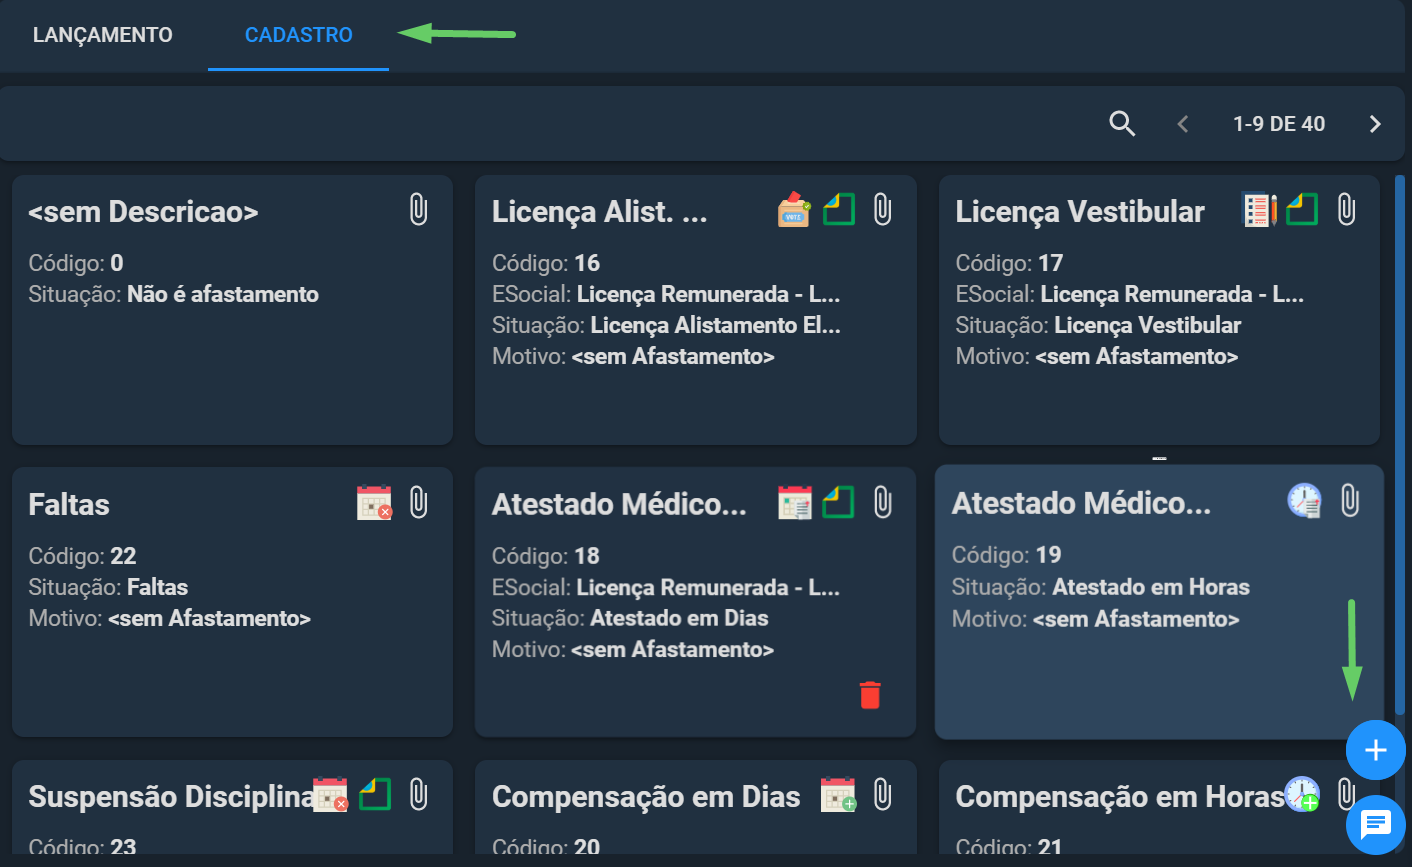
Task: Go to previous page of results
Action: pyautogui.click(x=1183, y=124)
